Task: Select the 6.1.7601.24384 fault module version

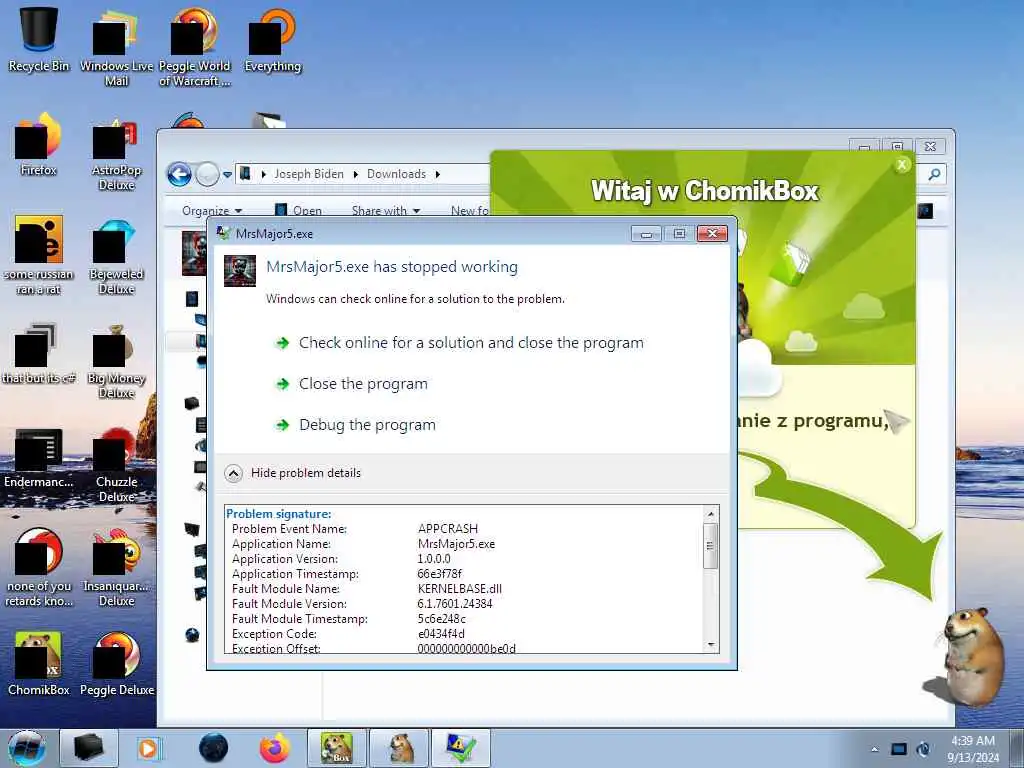Action: pyautogui.click(x=455, y=603)
